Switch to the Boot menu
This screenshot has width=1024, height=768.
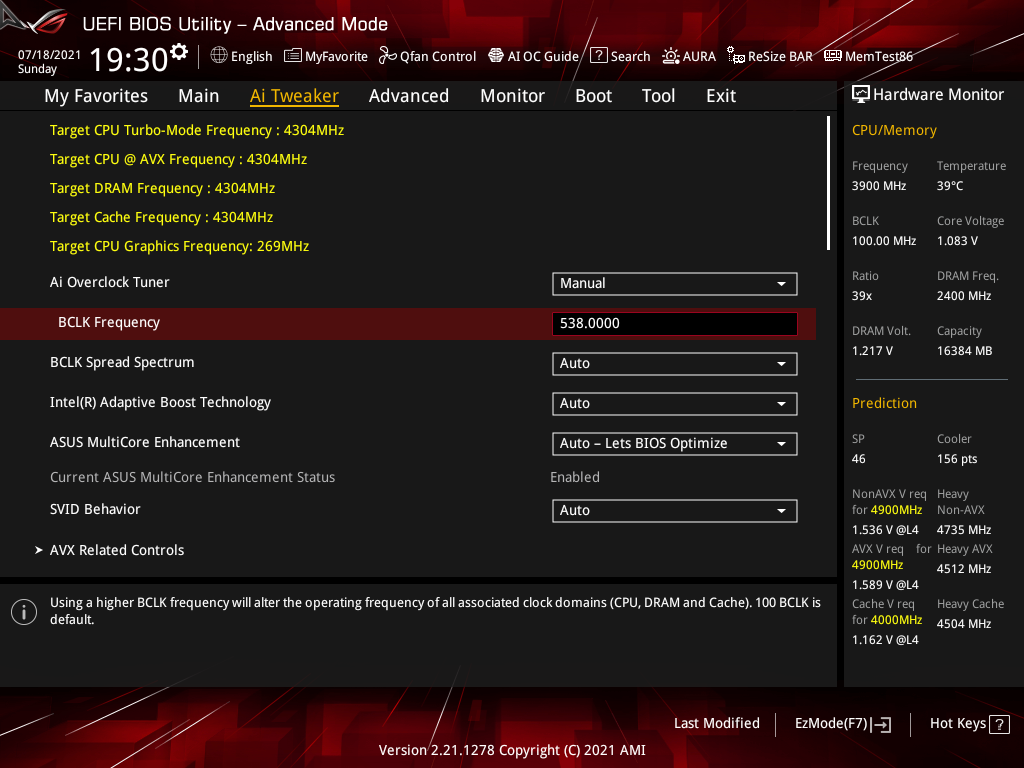(593, 95)
